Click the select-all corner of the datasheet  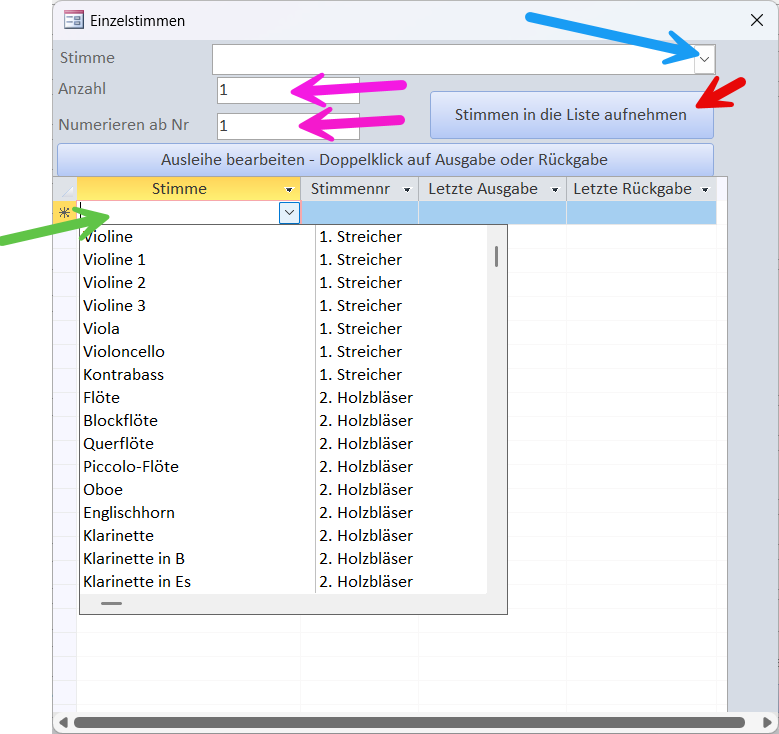[65, 189]
